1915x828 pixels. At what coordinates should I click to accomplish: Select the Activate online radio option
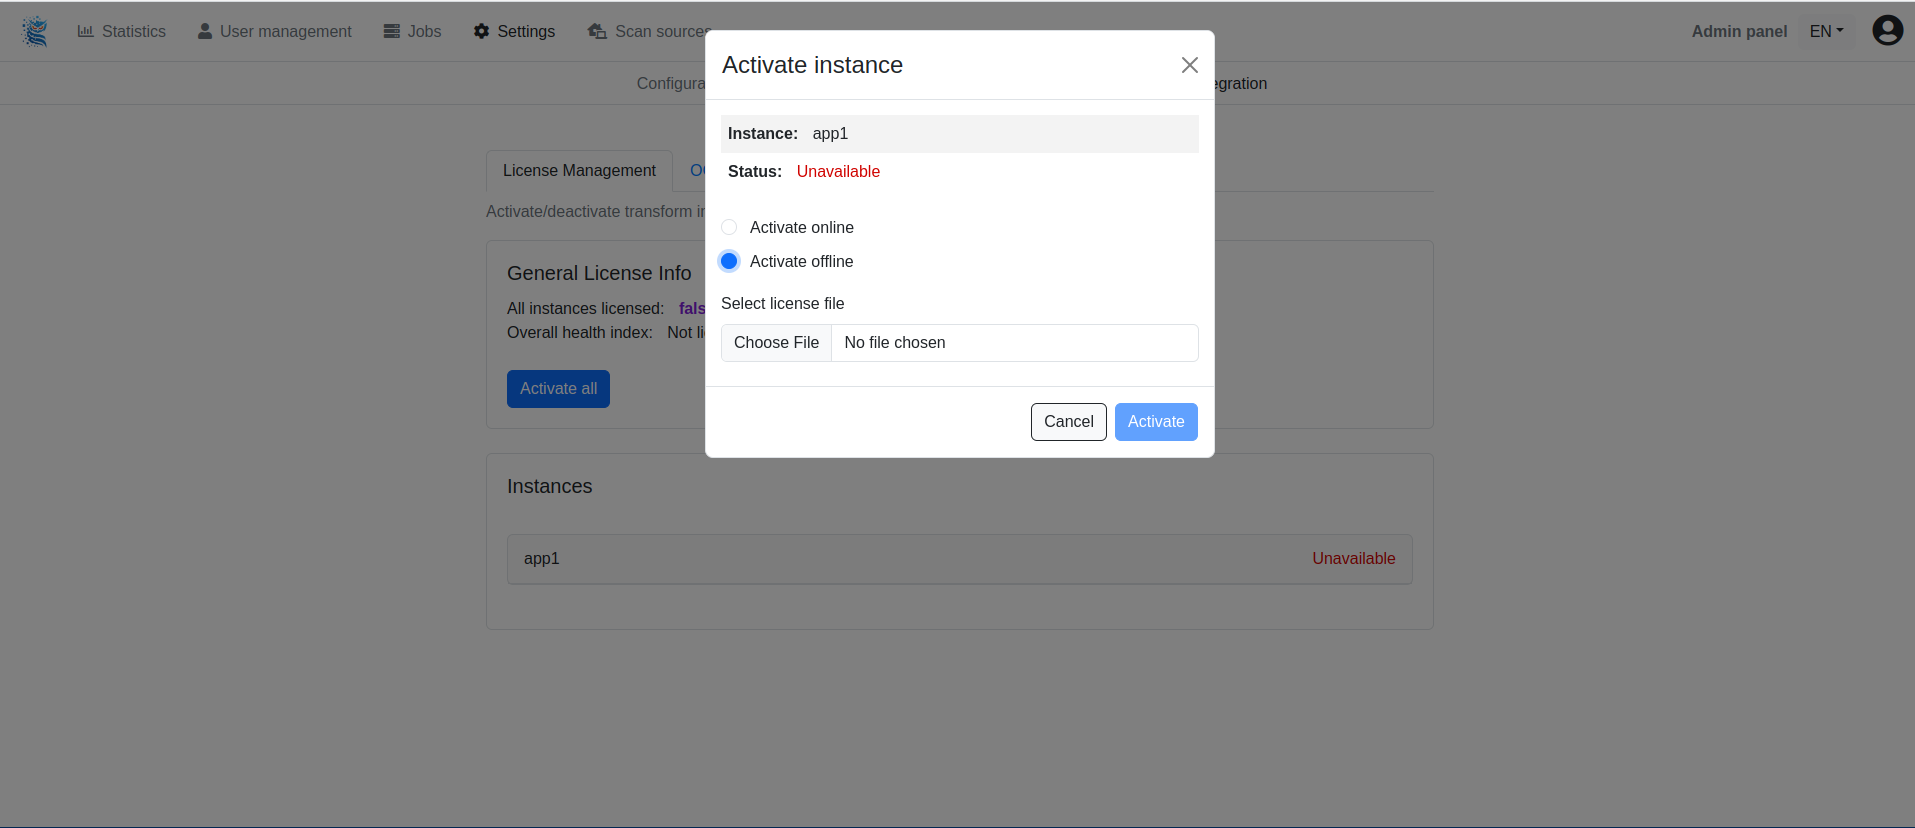click(729, 227)
